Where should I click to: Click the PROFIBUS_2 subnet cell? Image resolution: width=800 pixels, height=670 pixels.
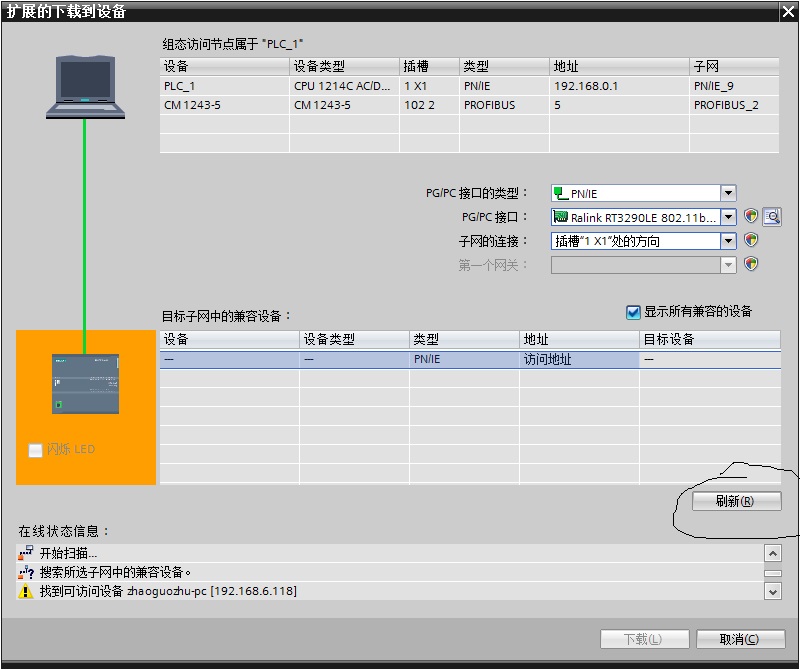[x=734, y=105]
